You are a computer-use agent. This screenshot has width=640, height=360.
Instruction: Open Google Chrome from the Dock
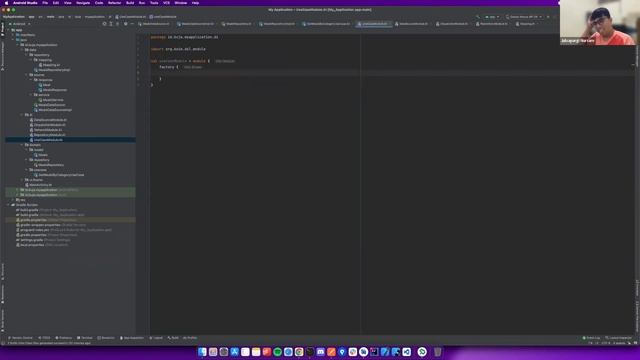[299, 352]
